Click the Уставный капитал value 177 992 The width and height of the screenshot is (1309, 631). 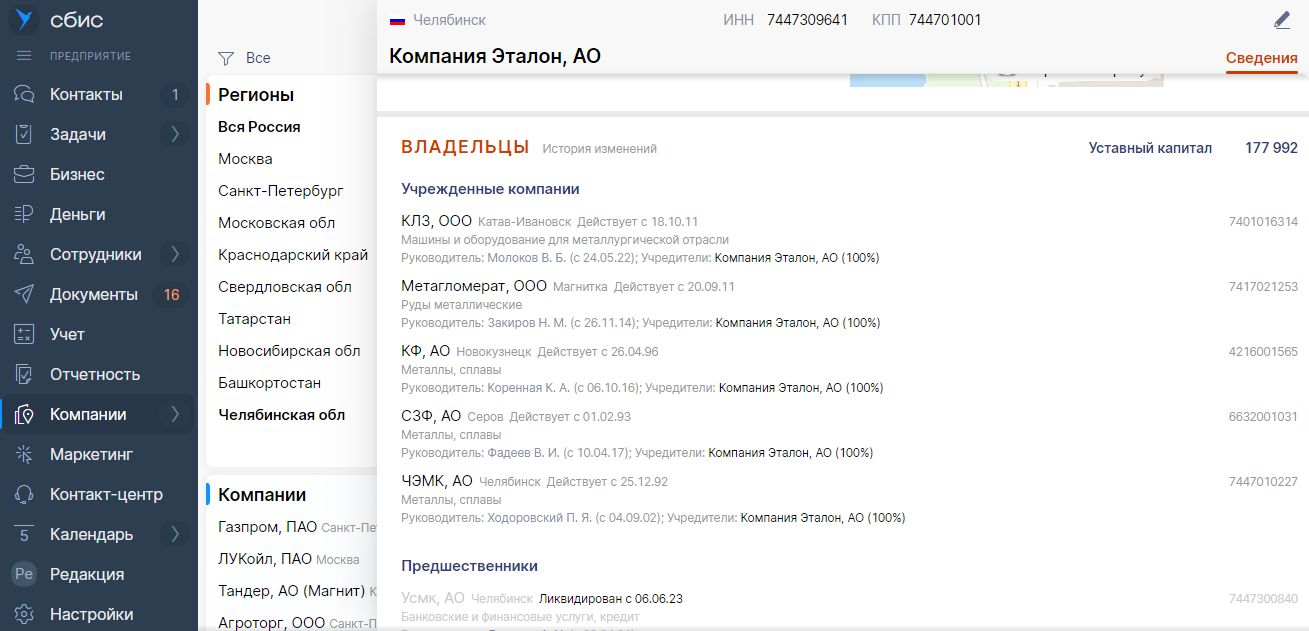click(1272, 148)
